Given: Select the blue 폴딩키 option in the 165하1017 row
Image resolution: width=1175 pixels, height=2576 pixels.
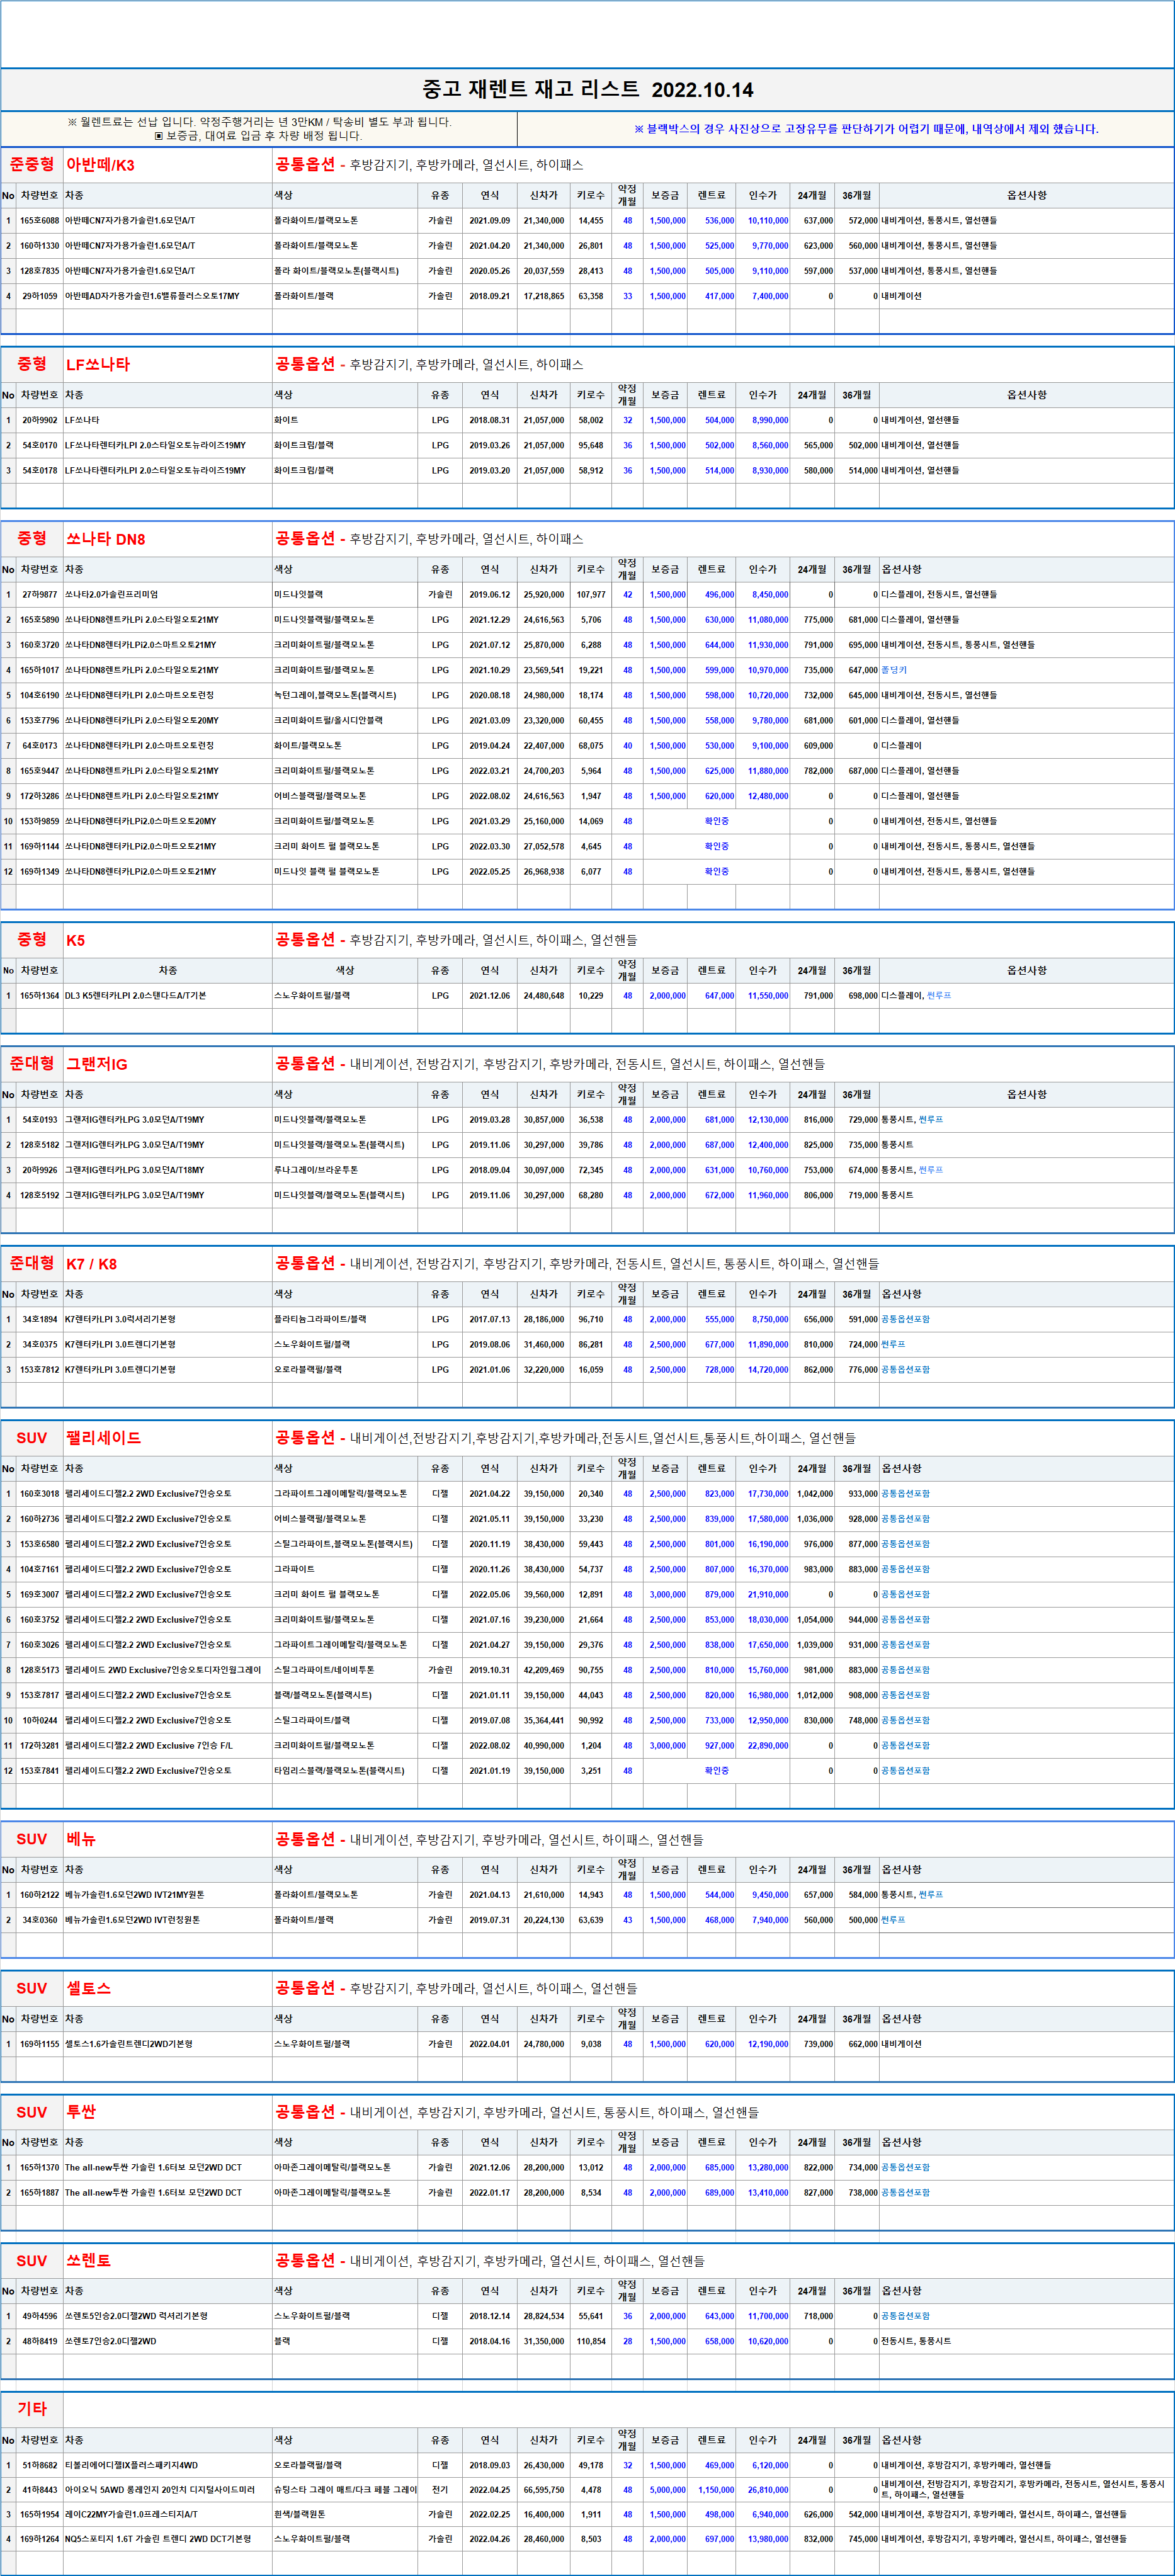Looking at the screenshot, I should coord(894,670).
